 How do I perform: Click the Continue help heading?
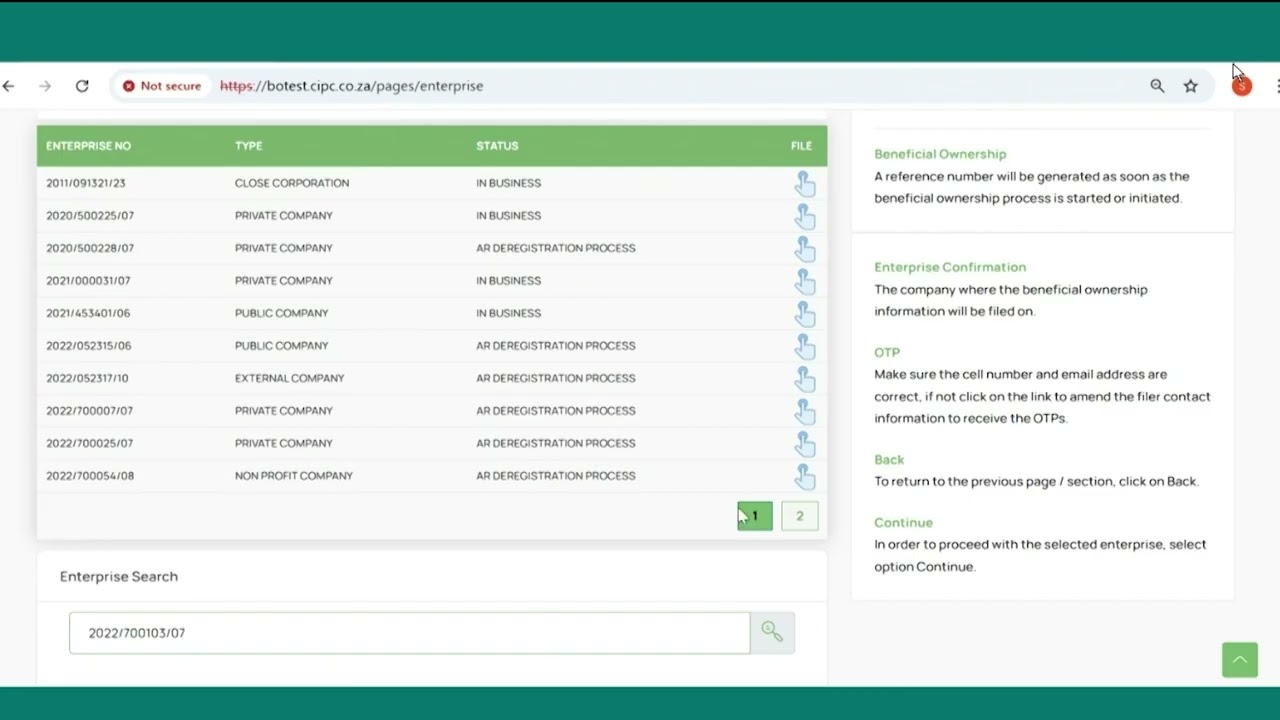click(903, 522)
